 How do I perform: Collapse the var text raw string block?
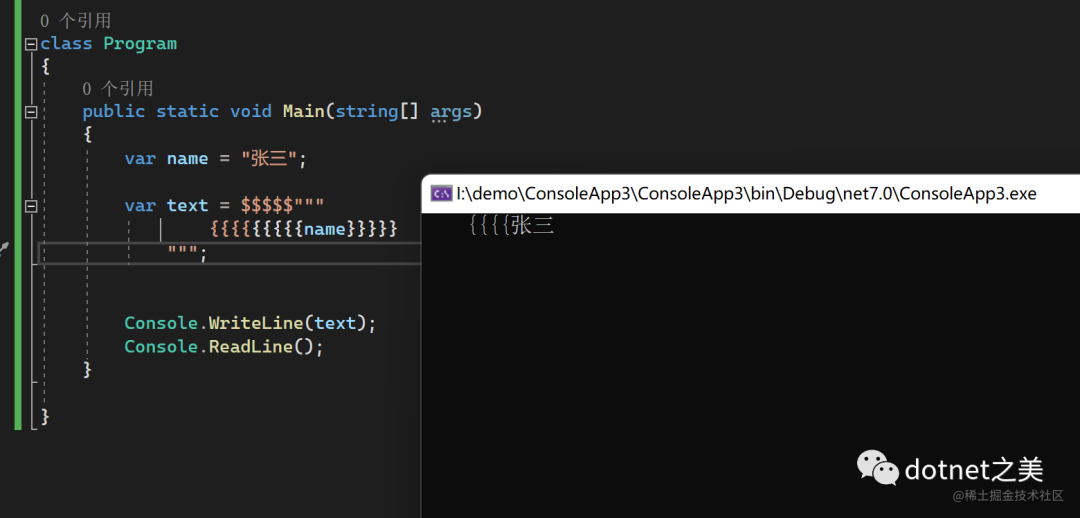[31, 206]
